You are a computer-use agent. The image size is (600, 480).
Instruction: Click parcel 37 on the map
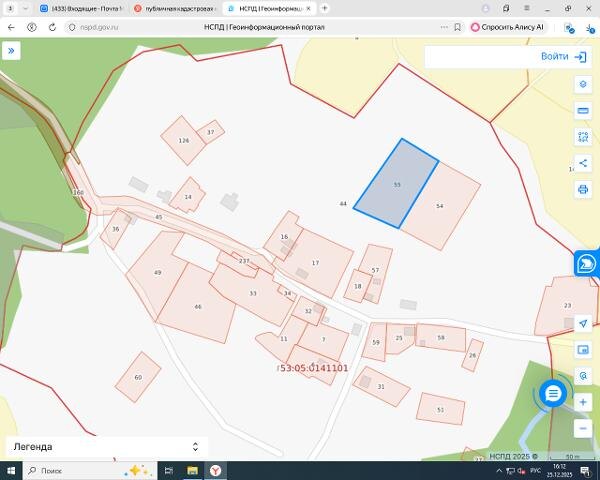click(210, 132)
